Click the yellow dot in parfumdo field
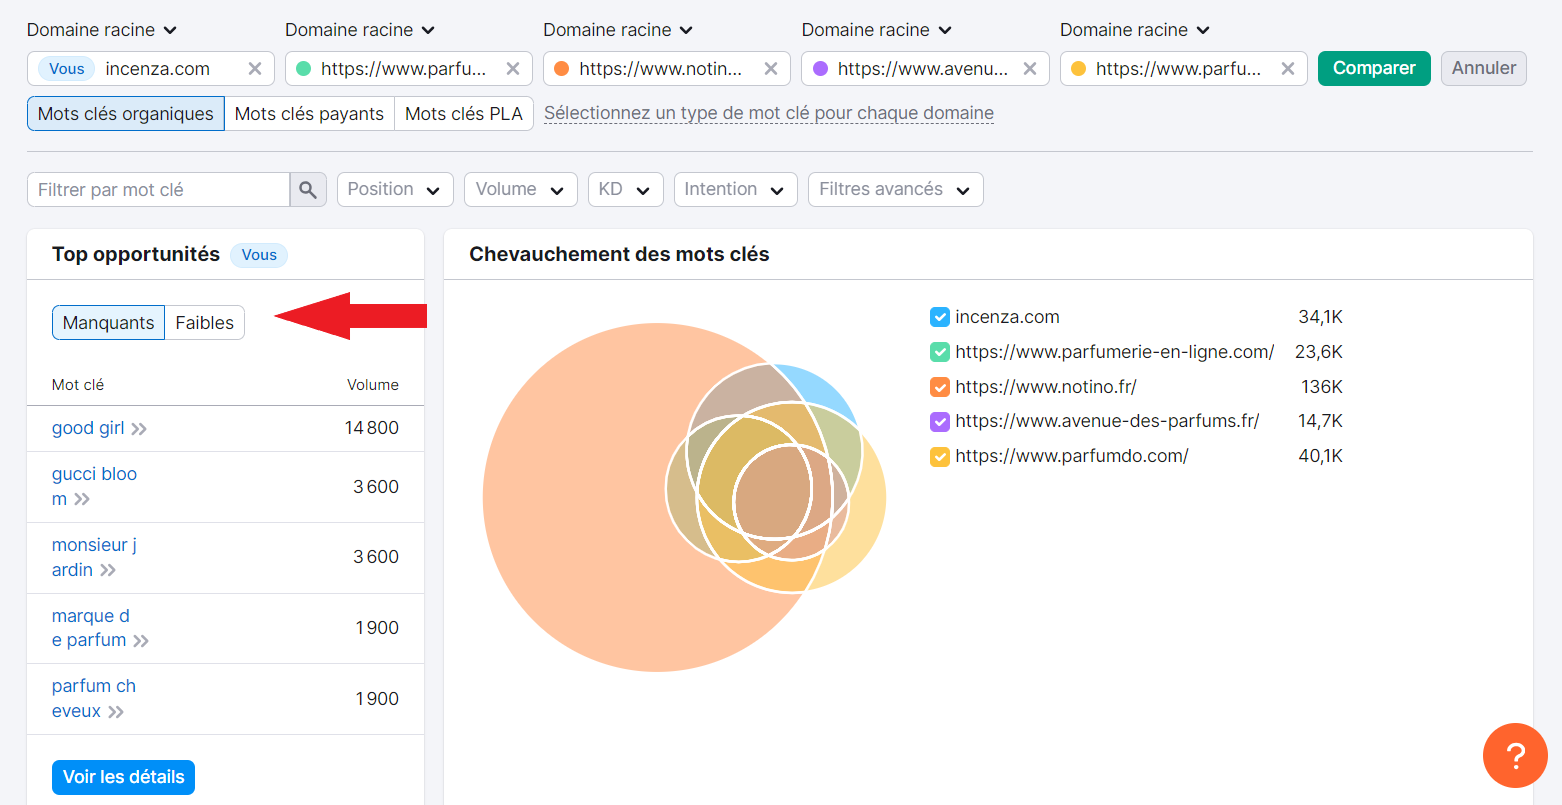The width and height of the screenshot is (1562, 805). [x=1078, y=69]
